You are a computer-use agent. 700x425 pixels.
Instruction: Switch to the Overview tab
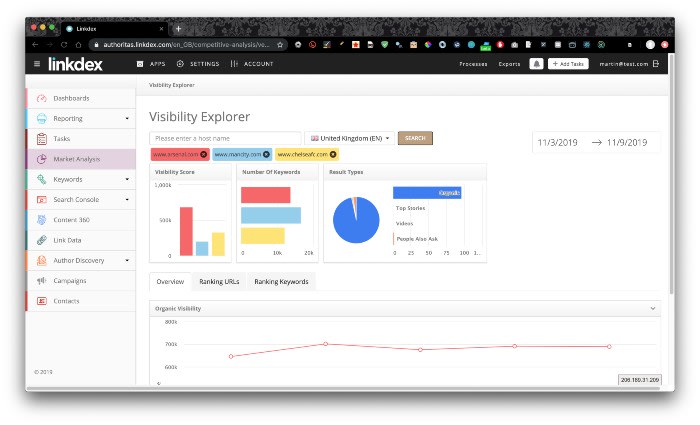click(x=170, y=282)
